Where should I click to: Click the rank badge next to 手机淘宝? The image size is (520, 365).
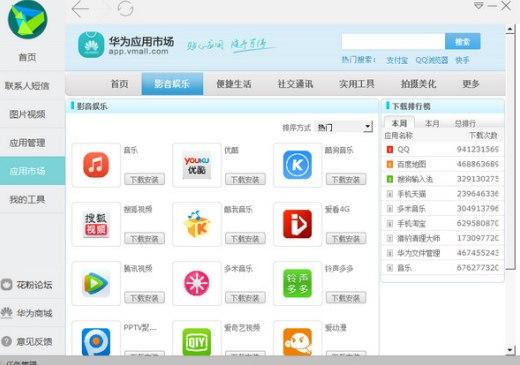coord(390,223)
